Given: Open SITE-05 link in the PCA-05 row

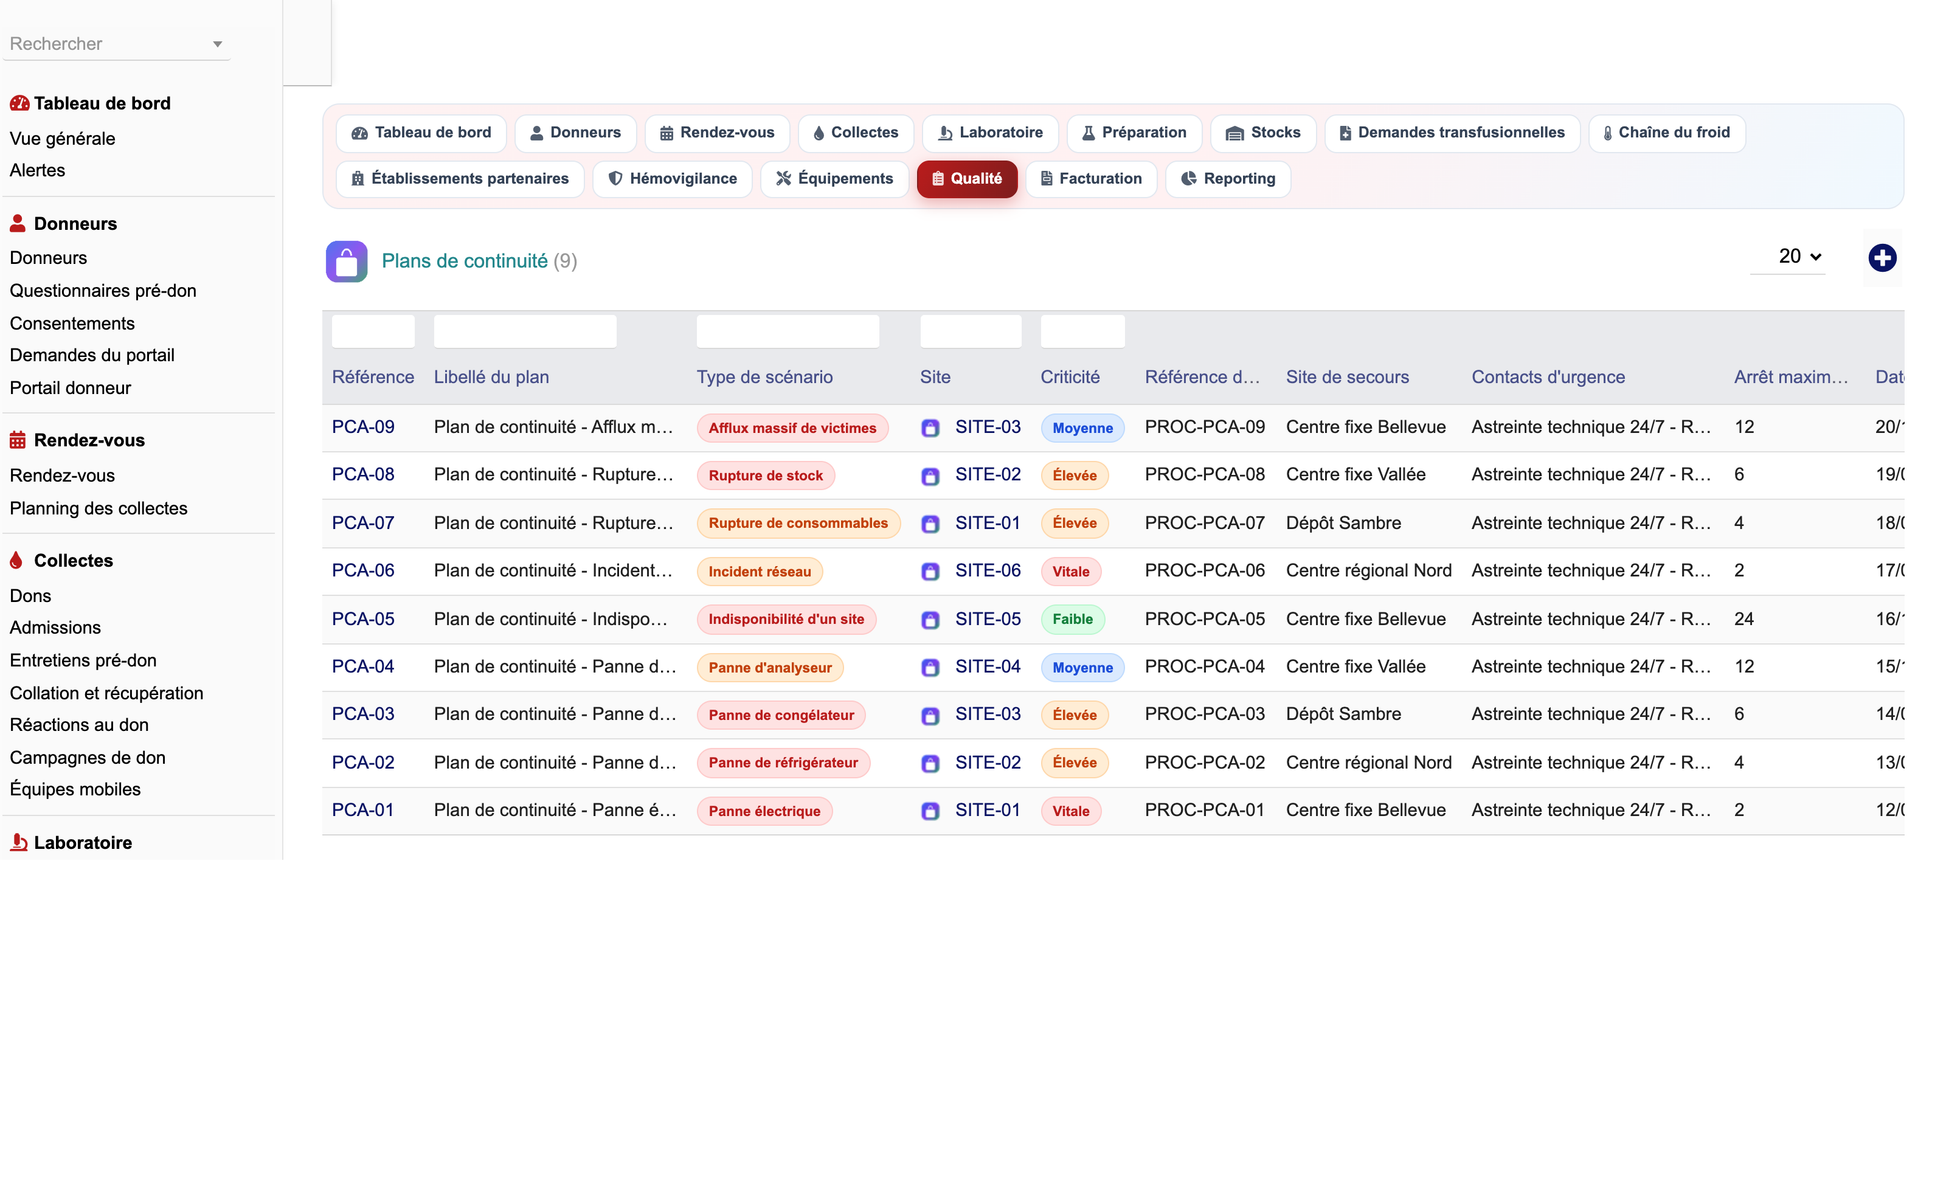Looking at the screenshot, I should click(x=988, y=619).
